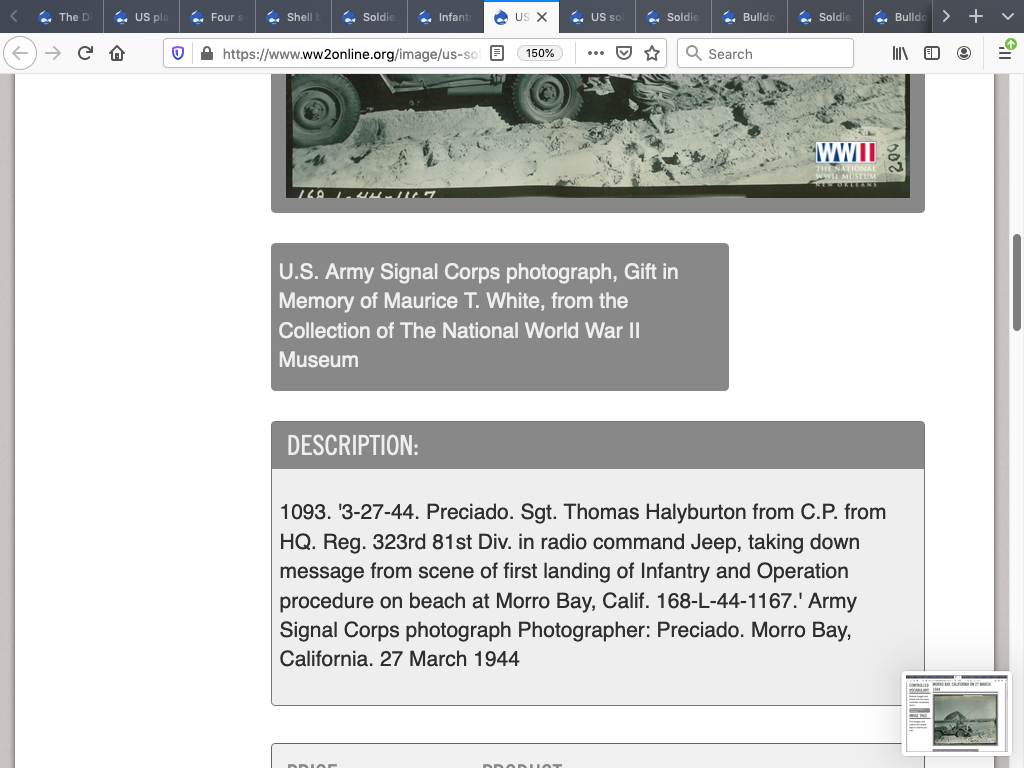Open the Firefox hamburger application menu
The image size is (1024, 768).
[1004, 54]
